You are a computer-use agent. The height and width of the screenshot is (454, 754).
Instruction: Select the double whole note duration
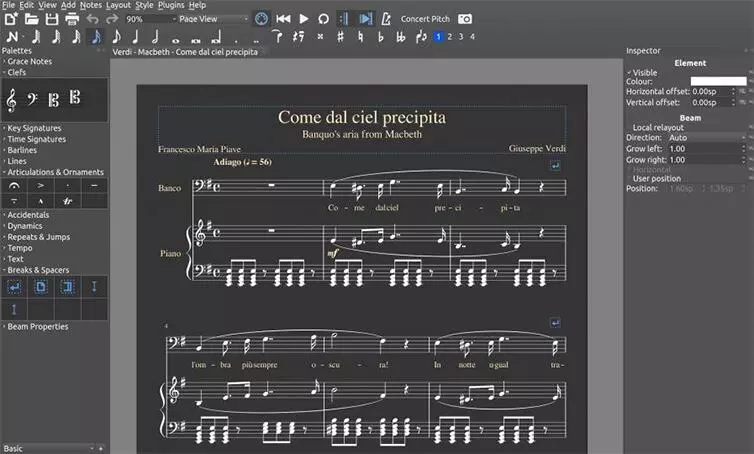tap(195, 41)
